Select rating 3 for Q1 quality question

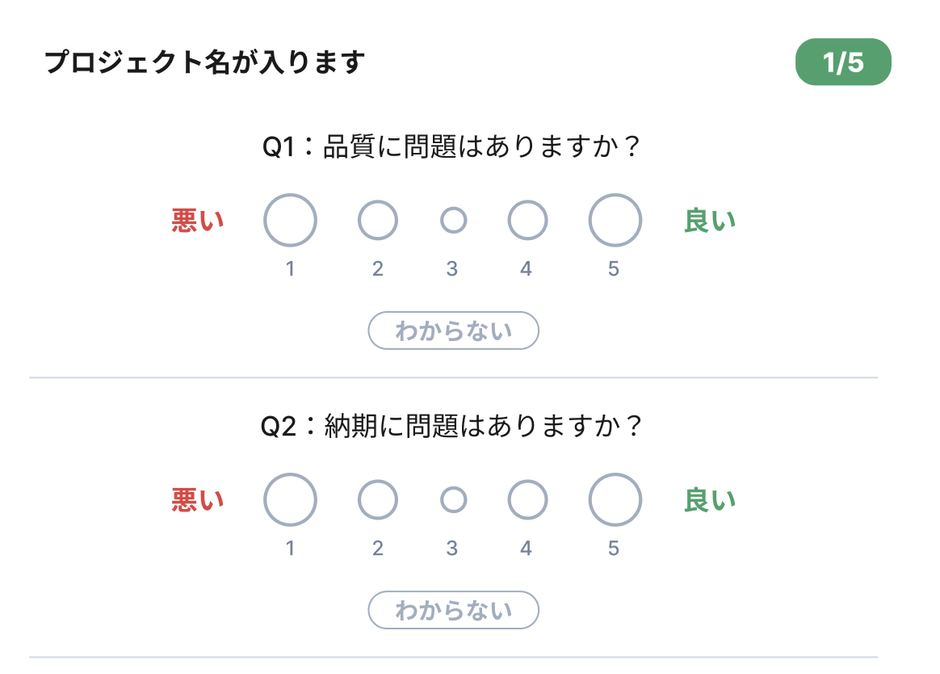[x=452, y=220]
